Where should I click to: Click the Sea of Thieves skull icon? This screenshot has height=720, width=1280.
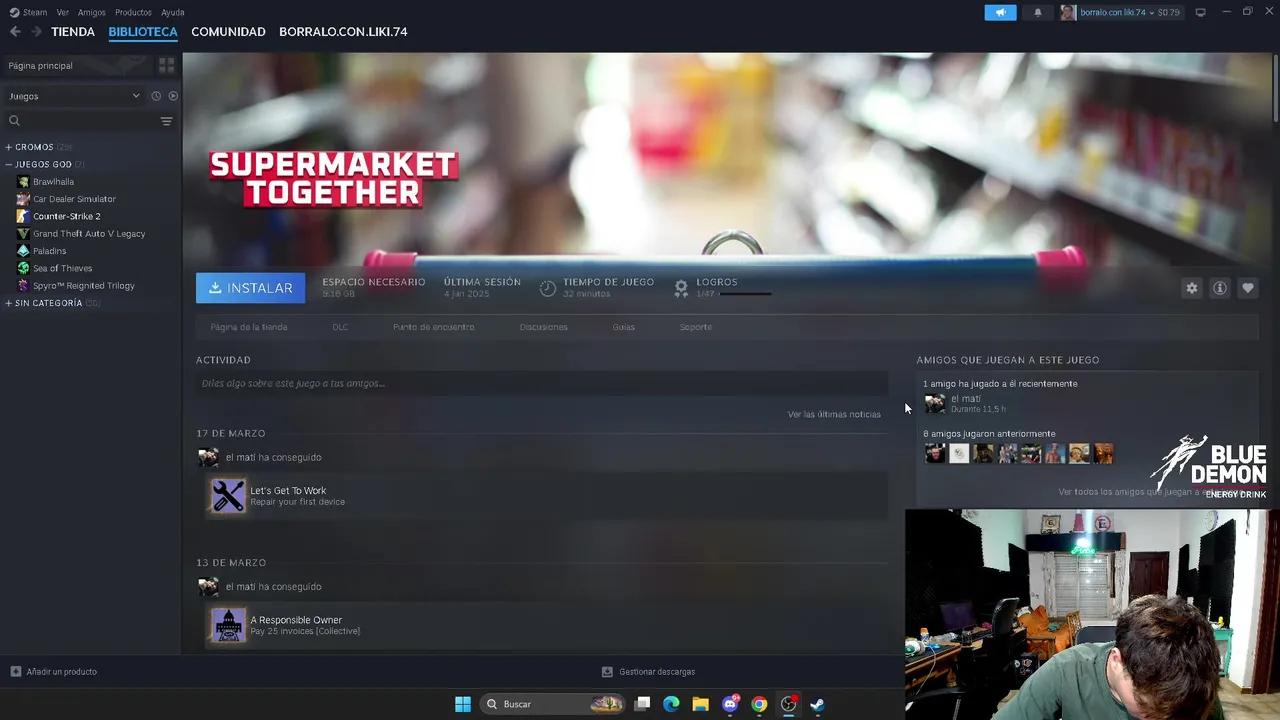(x=24, y=268)
